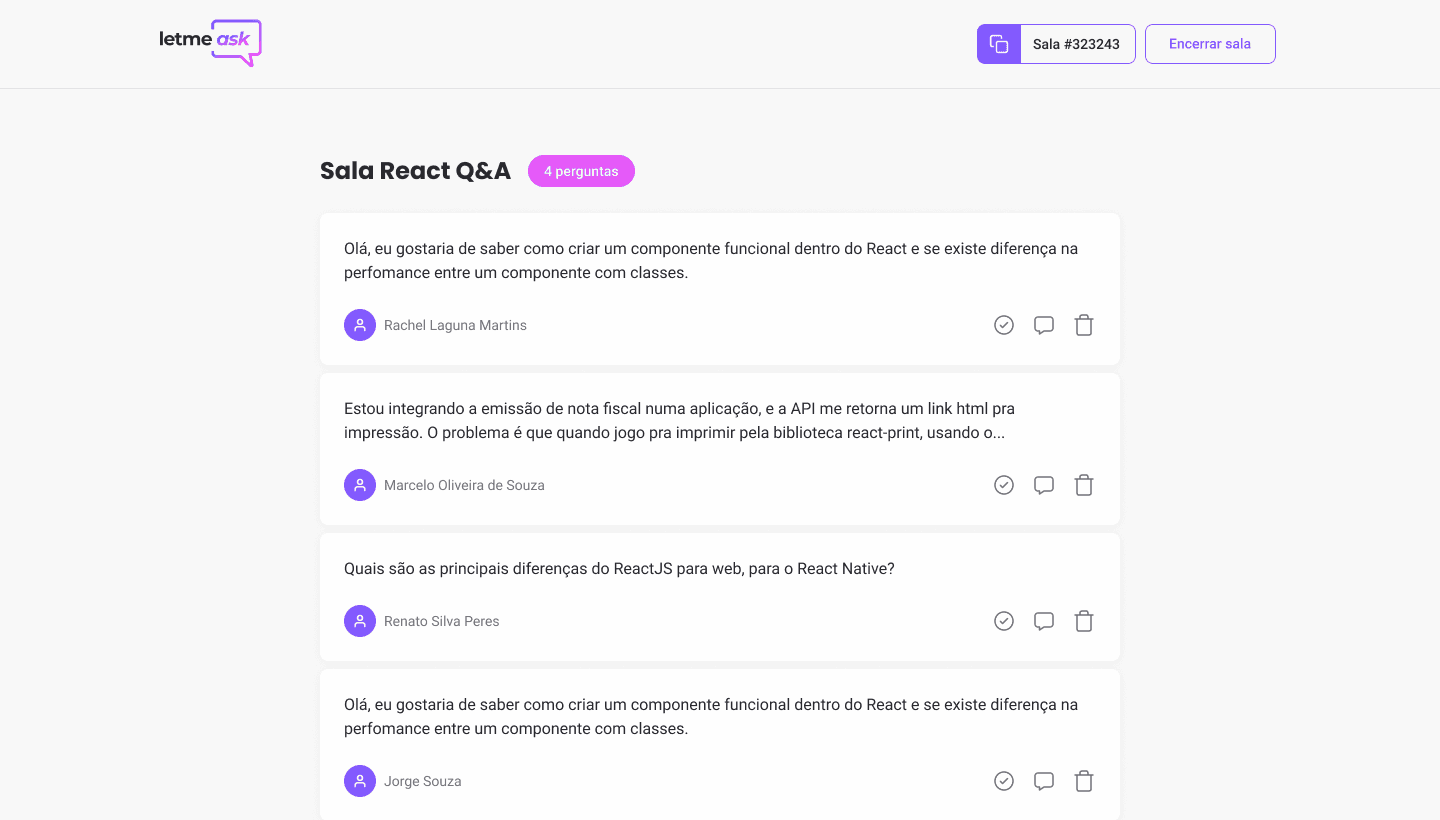Click the Sala #323243 code label
This screenshot has width=1440, height=820.
[1076, 44]
